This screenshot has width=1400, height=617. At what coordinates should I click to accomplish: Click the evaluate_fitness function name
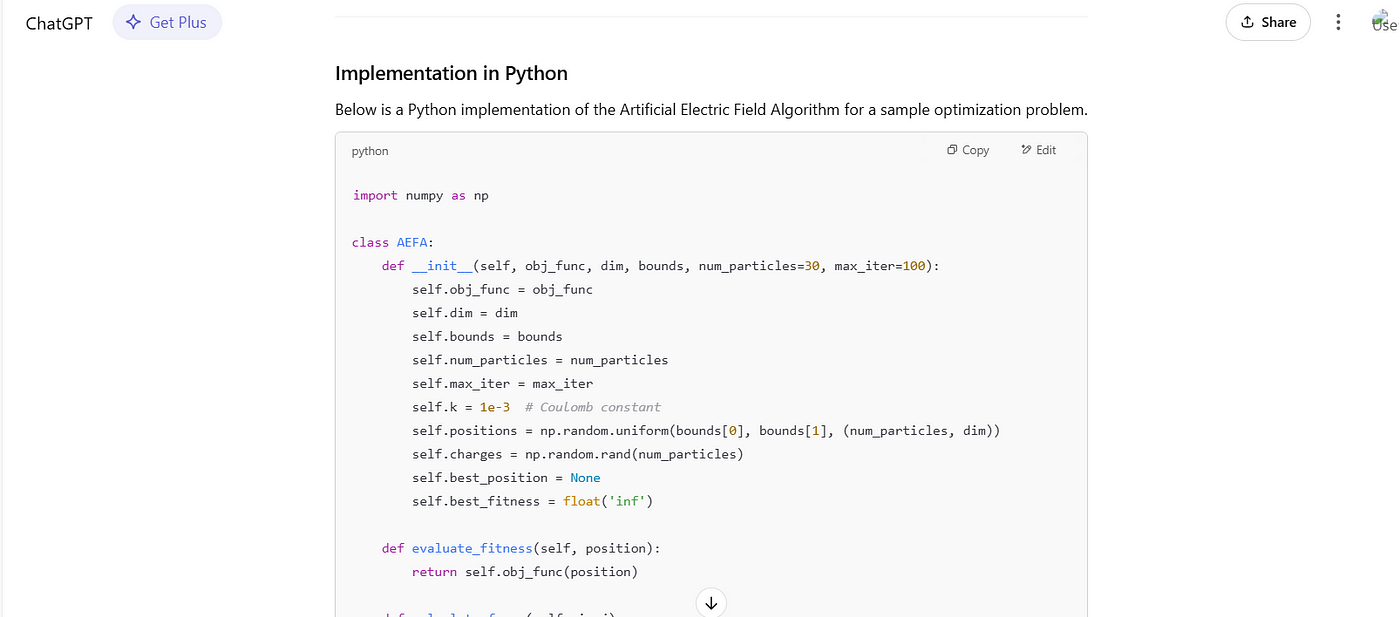point(458,548)
